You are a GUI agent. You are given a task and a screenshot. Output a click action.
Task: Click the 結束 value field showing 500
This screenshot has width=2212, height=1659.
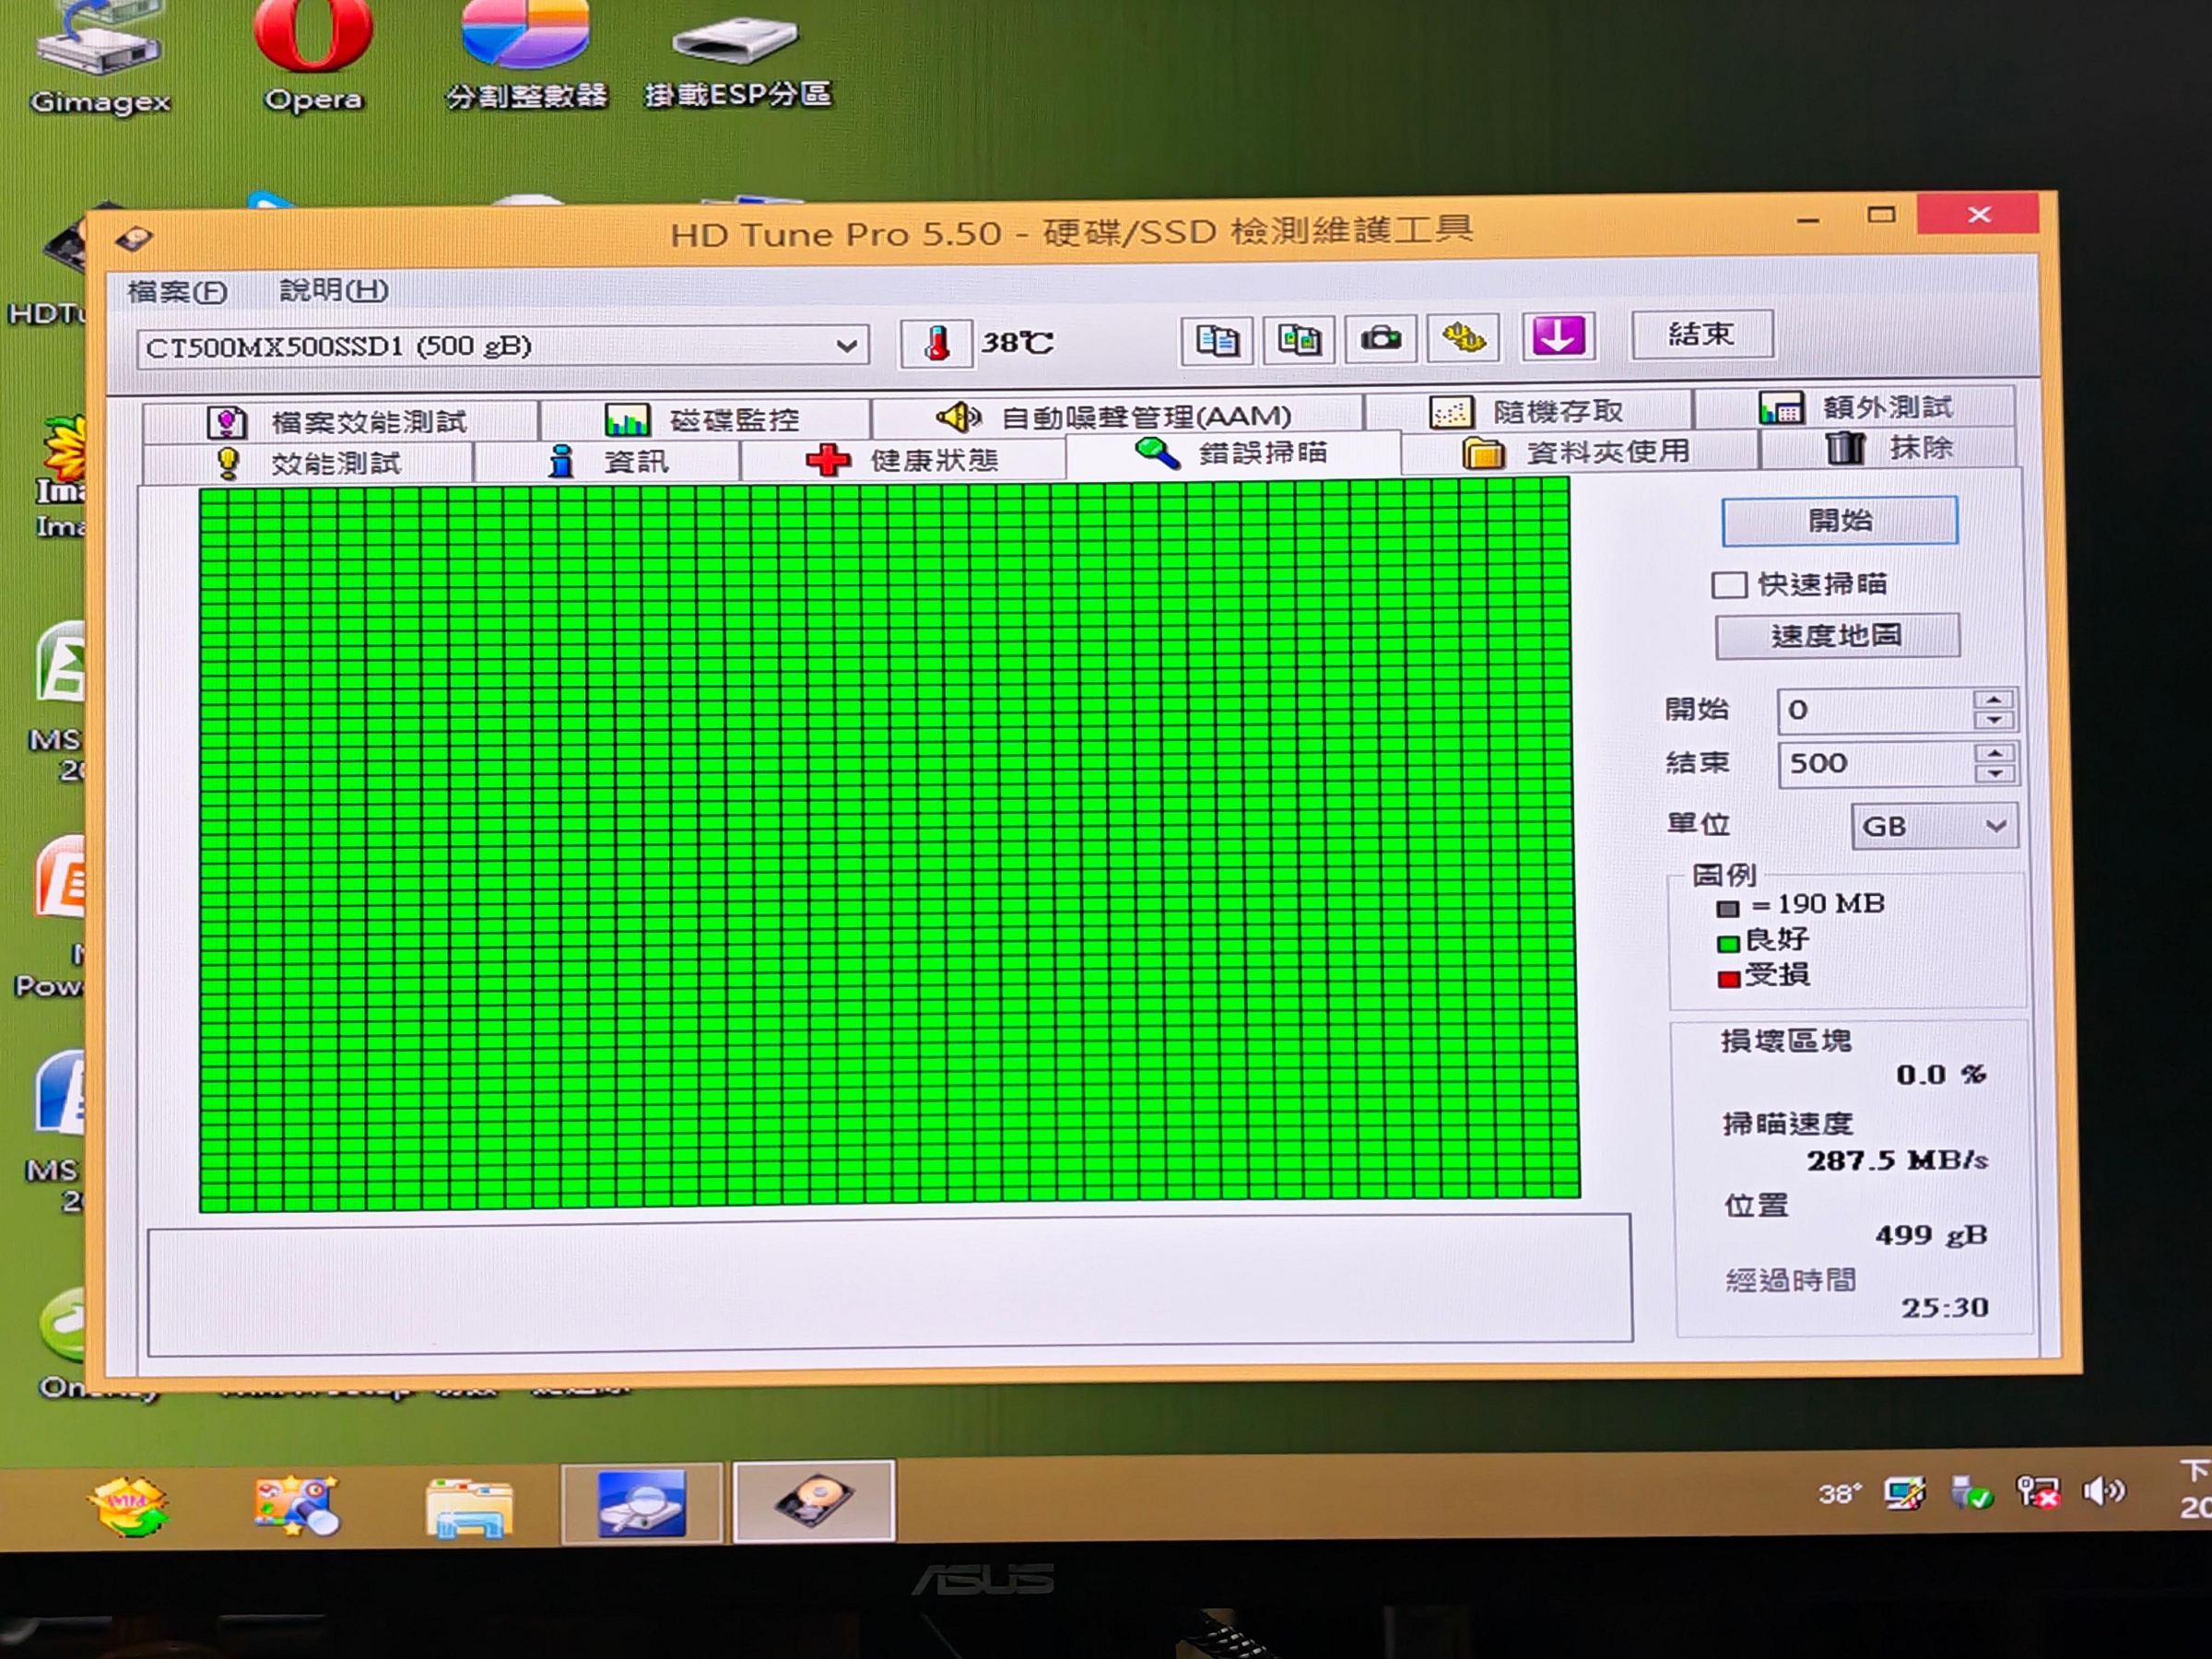pos(1876,764)
